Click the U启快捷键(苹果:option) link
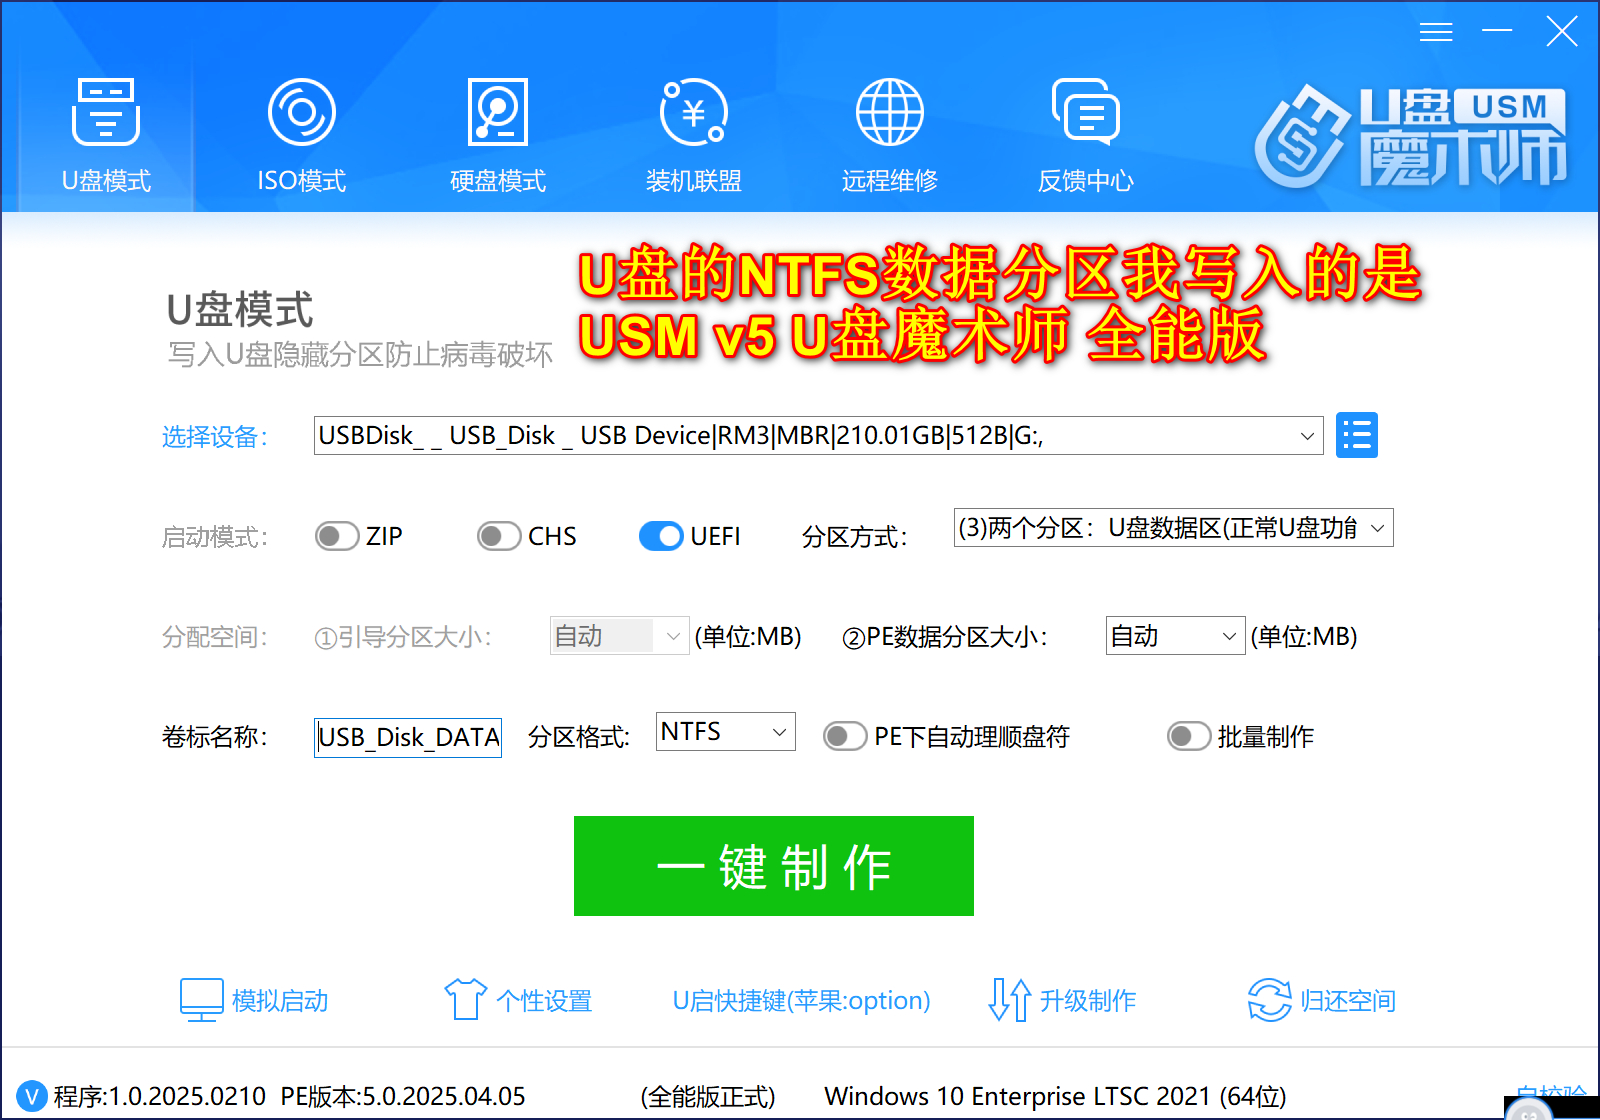The height and width of the screenshot is (1120, 1600). (801, 1001)
